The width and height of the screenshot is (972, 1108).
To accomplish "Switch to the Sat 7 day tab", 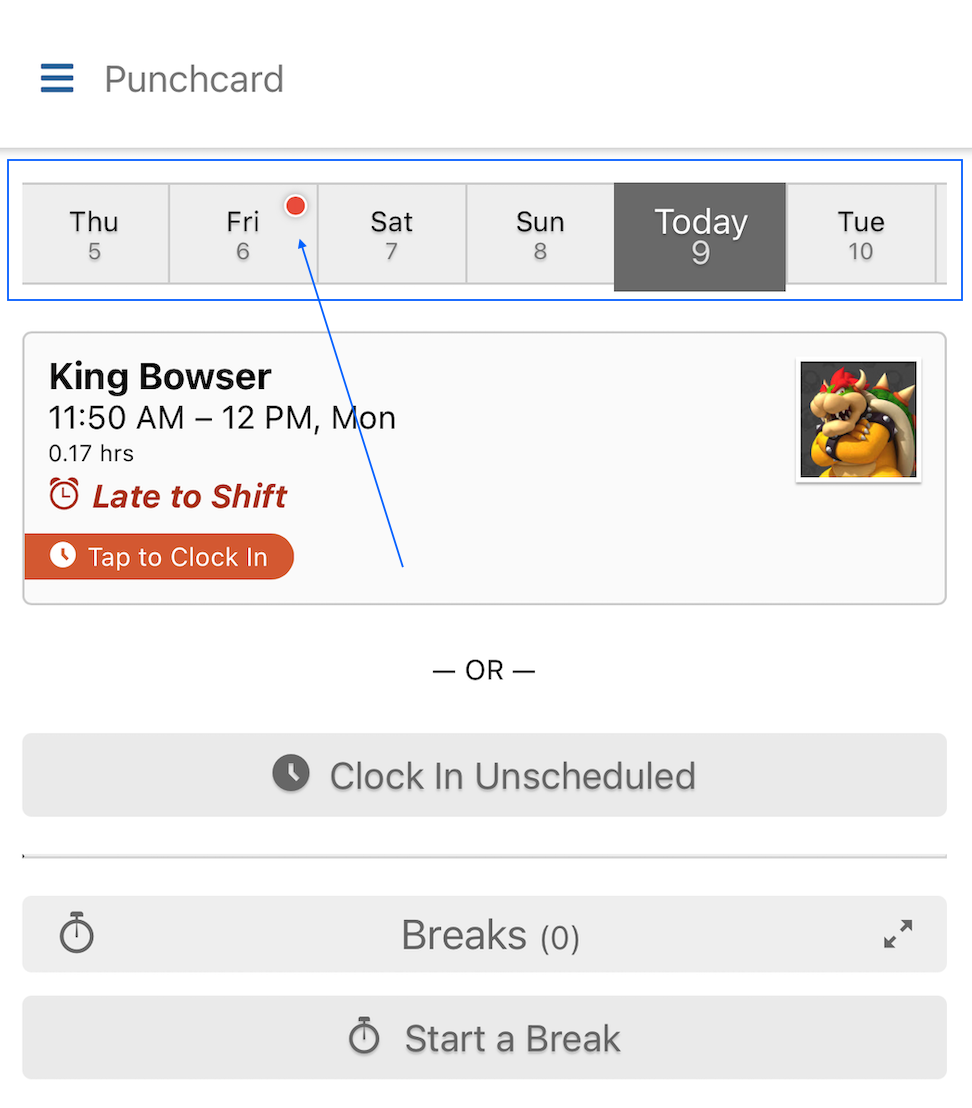I will pos(391,234).
